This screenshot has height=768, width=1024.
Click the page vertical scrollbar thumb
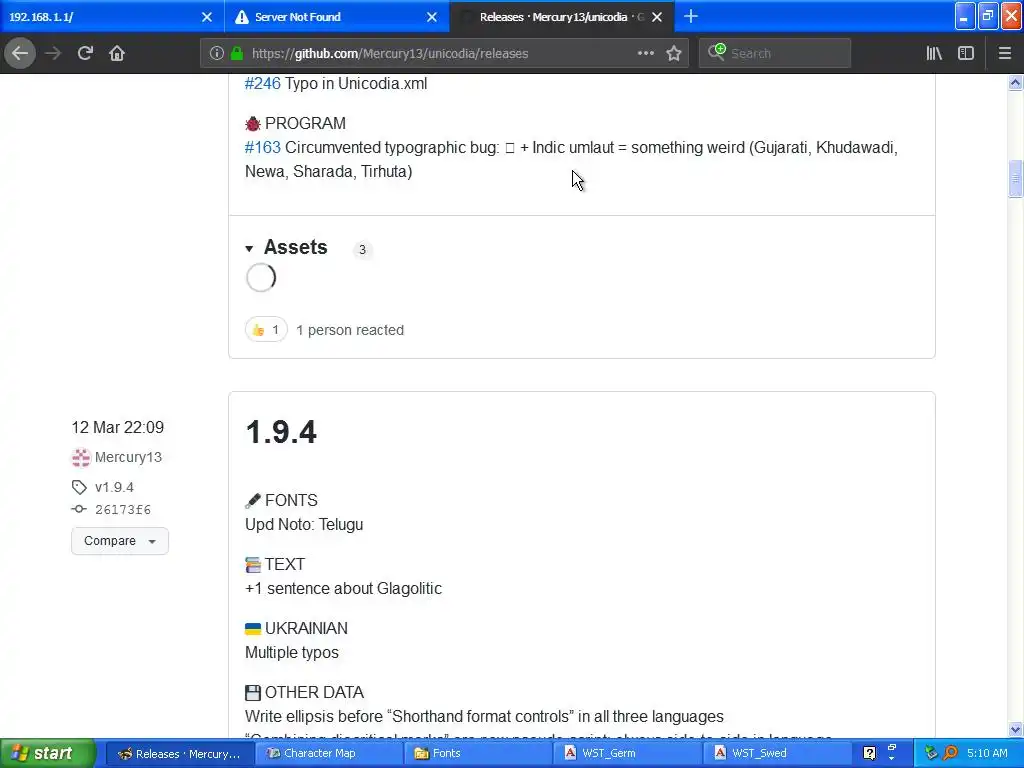1015,178
